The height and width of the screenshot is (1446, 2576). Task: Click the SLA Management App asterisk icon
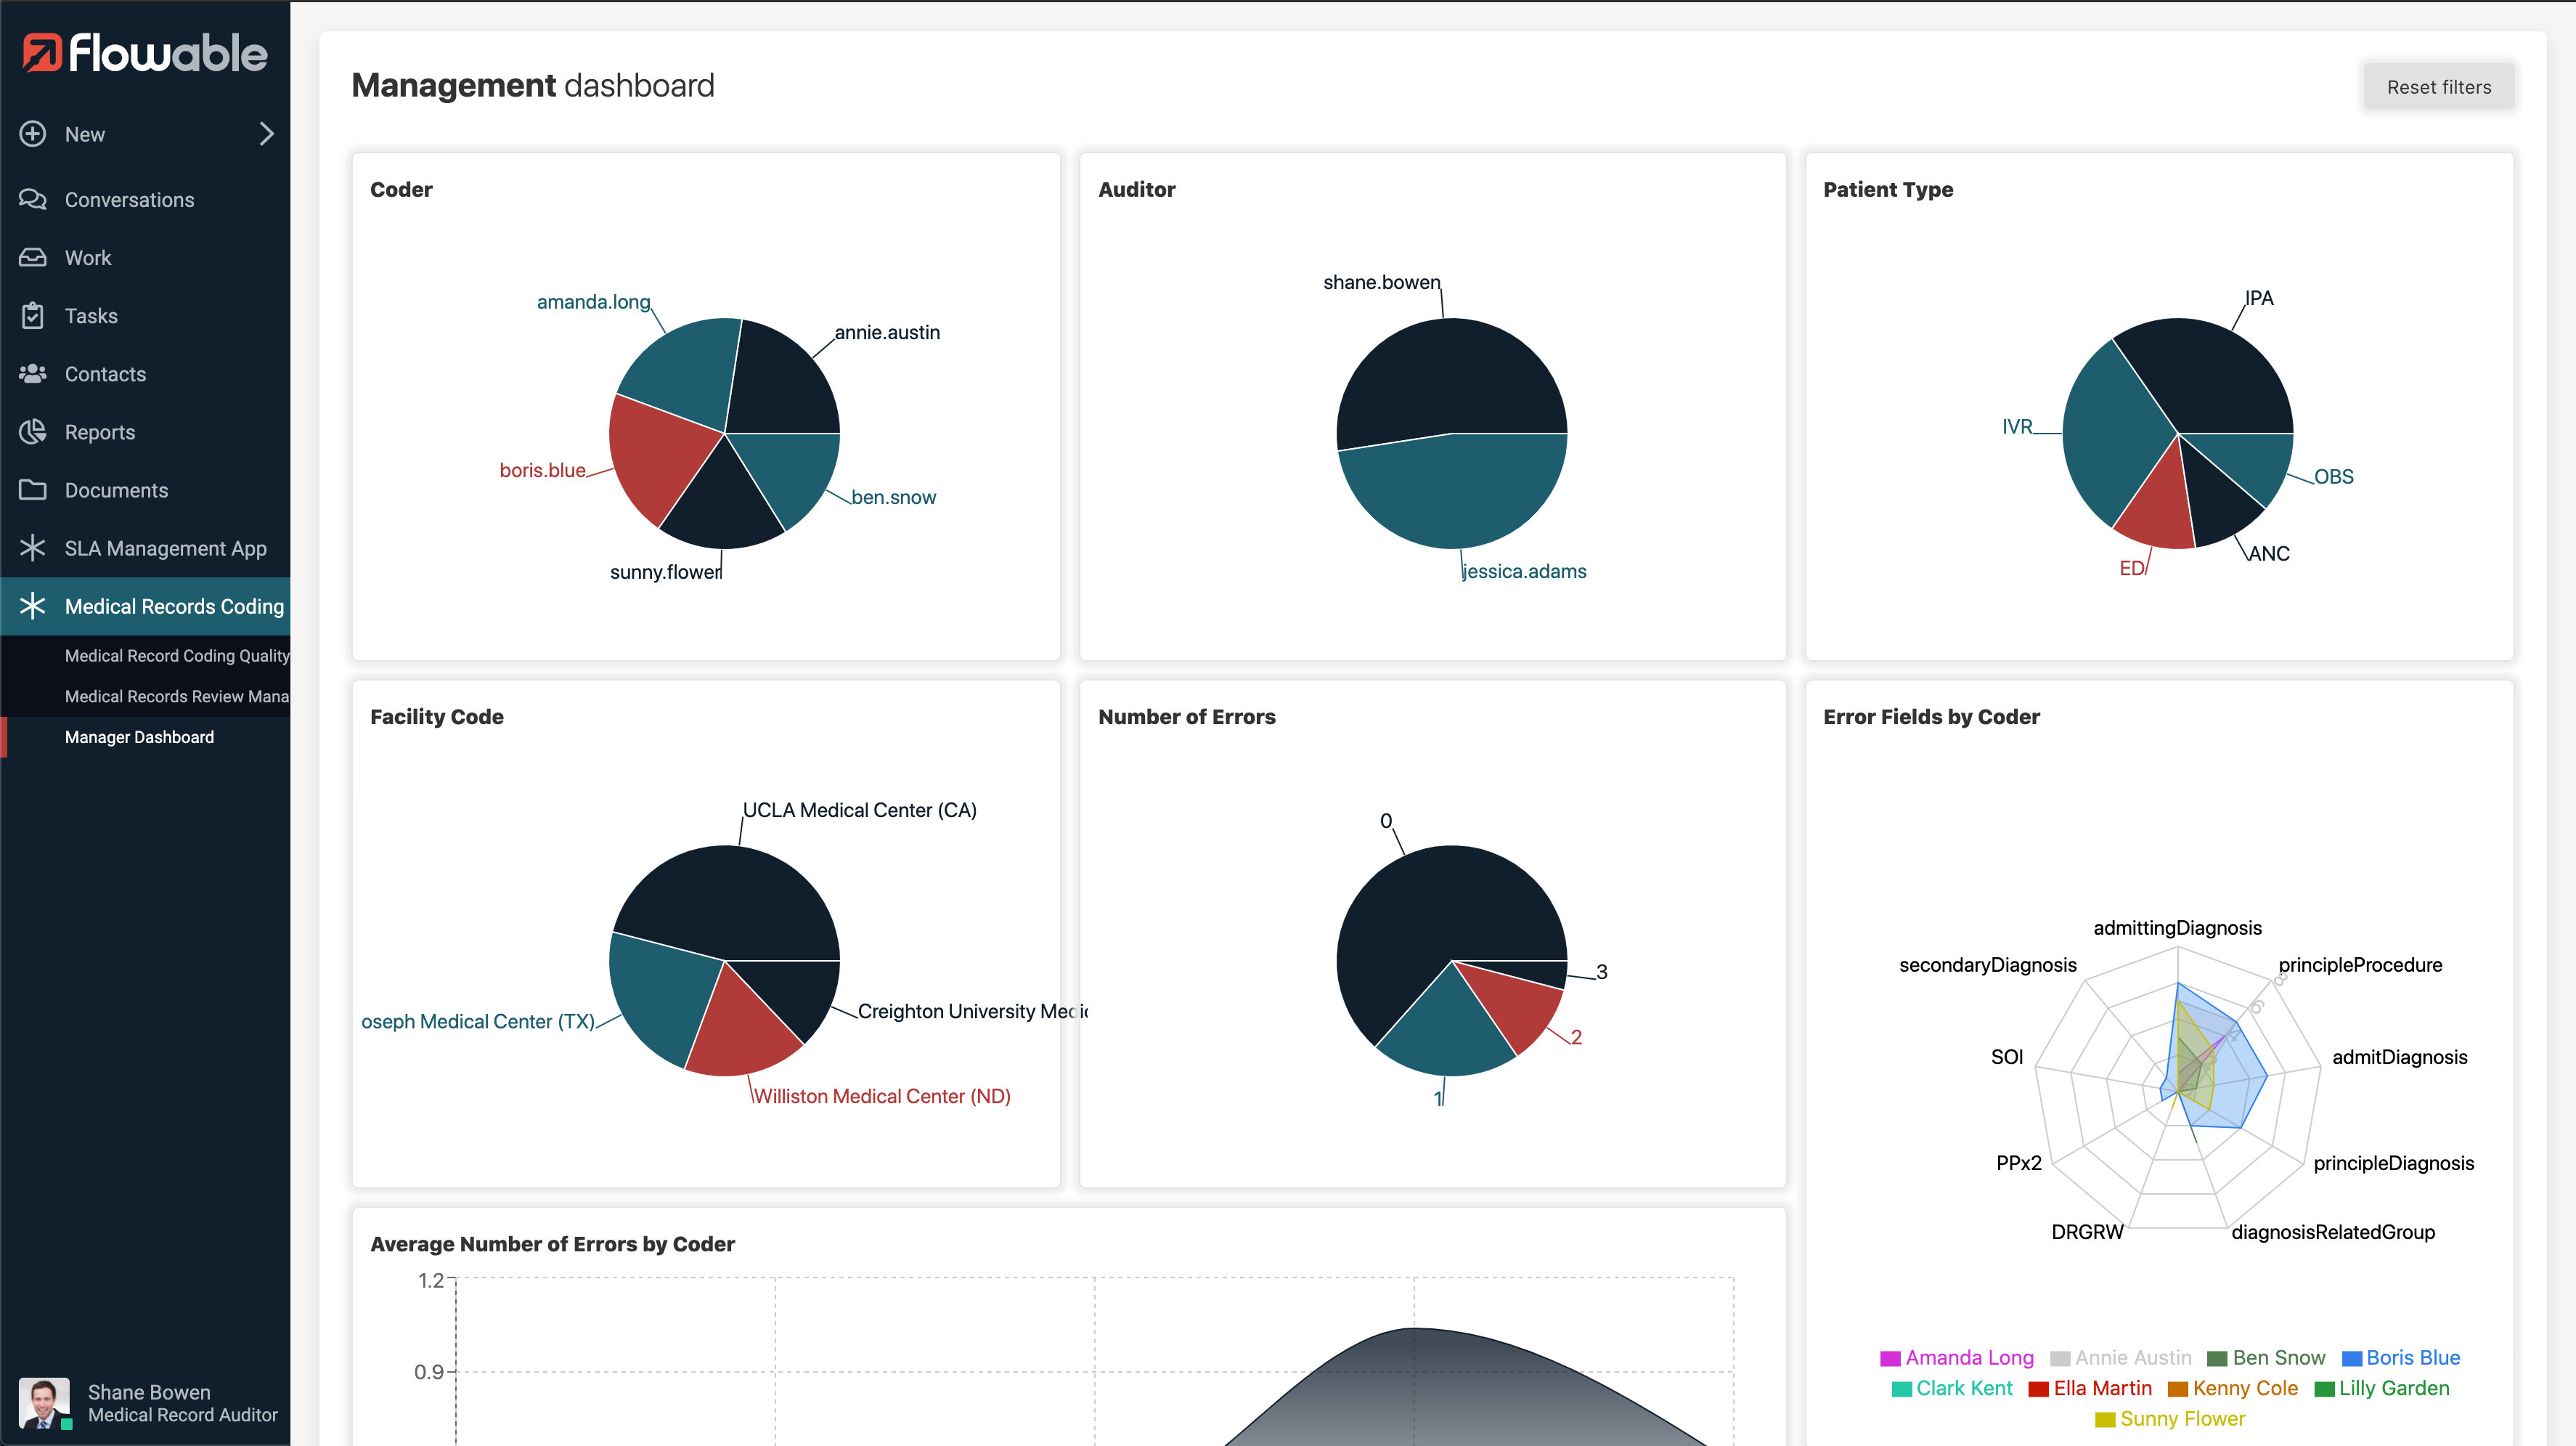click(33, 547)
